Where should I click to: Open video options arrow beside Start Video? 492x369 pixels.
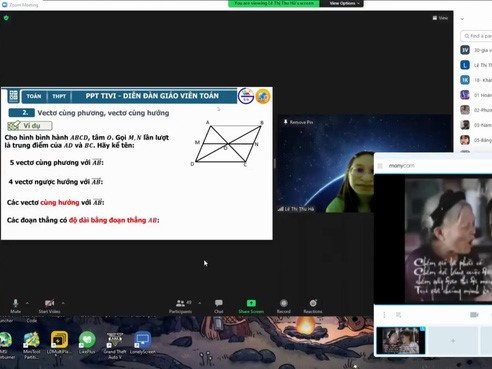(x=63, y=303)
